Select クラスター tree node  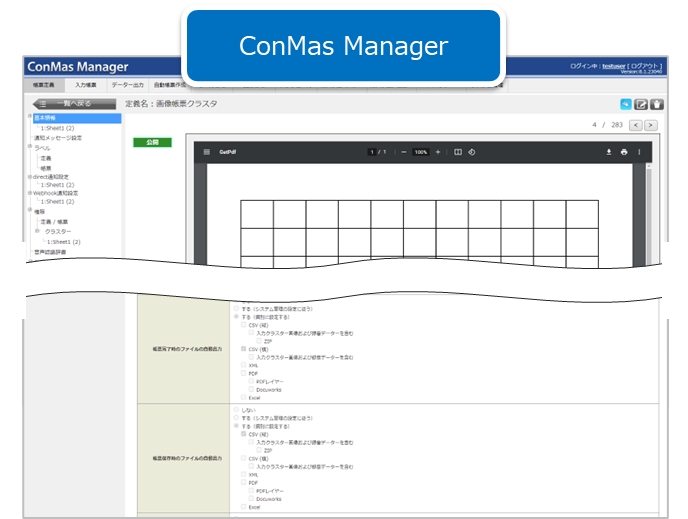point(58,232)
